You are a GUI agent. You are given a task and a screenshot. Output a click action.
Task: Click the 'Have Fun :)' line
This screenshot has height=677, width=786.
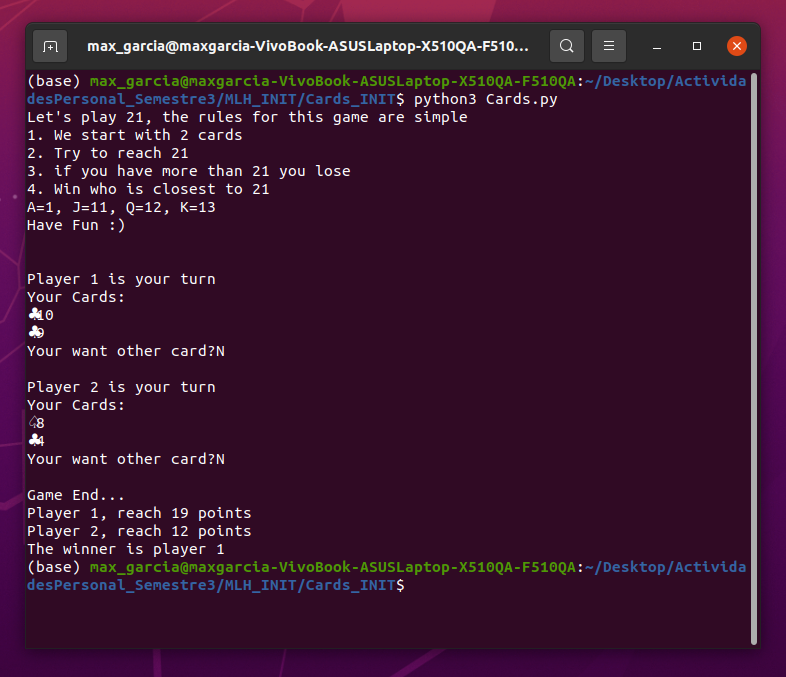pos(76,225)
